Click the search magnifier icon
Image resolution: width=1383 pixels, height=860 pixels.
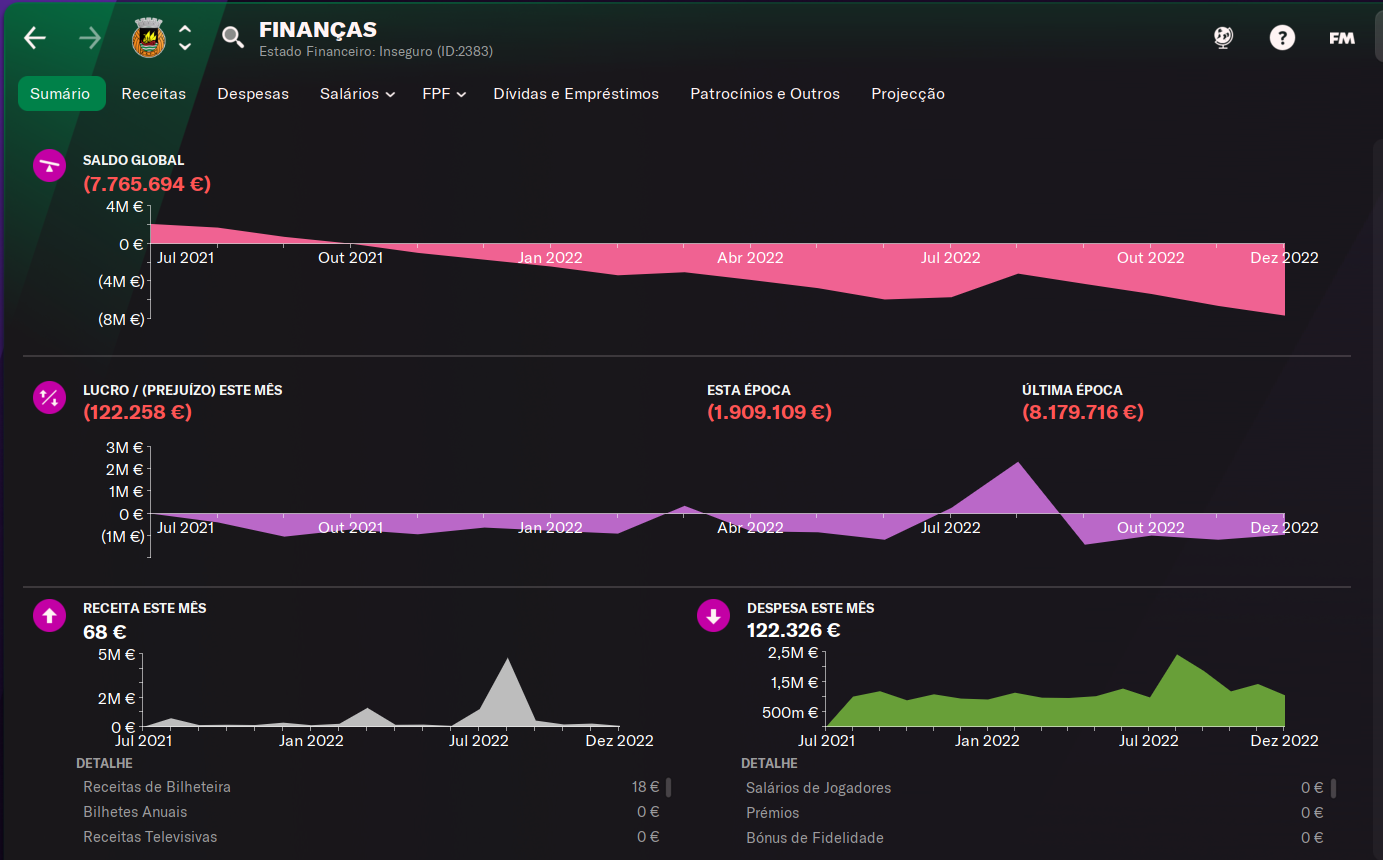pyautogui.click(x=232, y=38)
